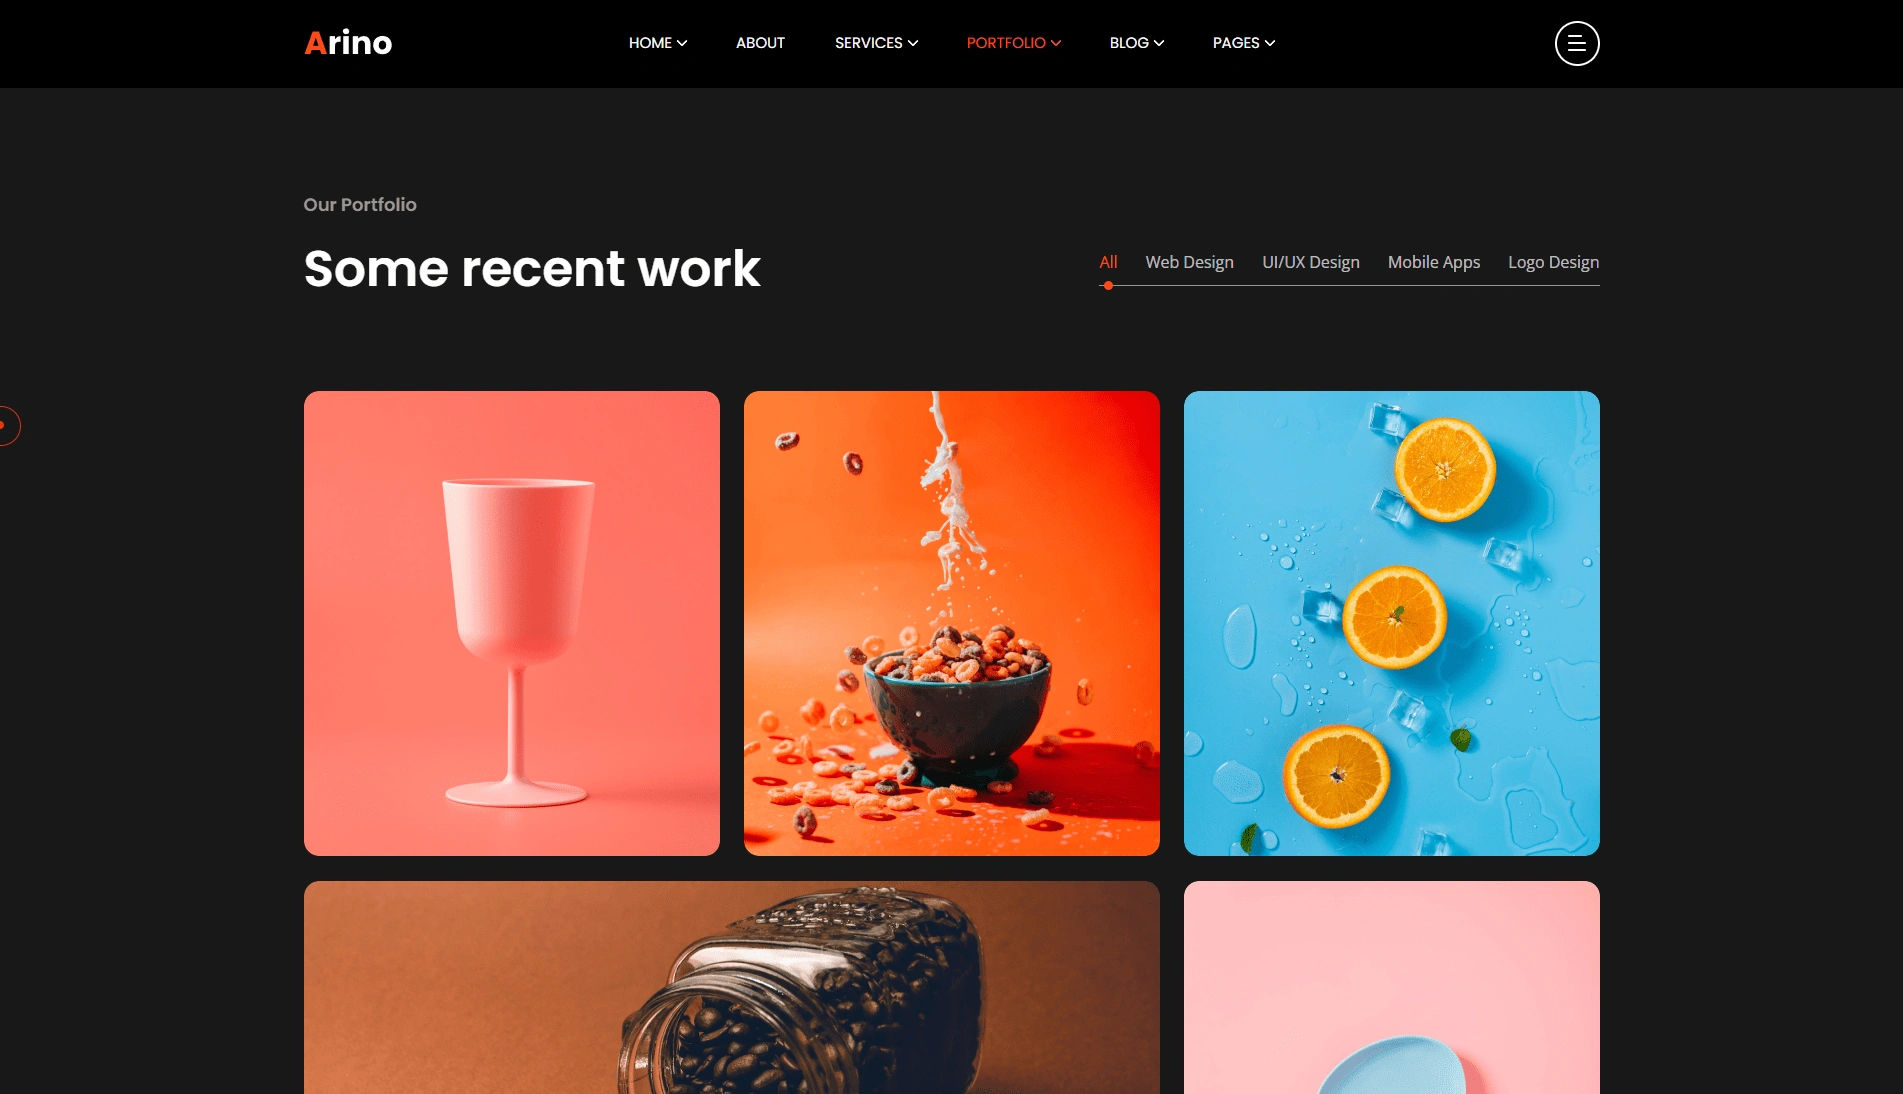Open the circular hamburger menu icon
1903x1094 pixels.
click(x=1577, y=43)
